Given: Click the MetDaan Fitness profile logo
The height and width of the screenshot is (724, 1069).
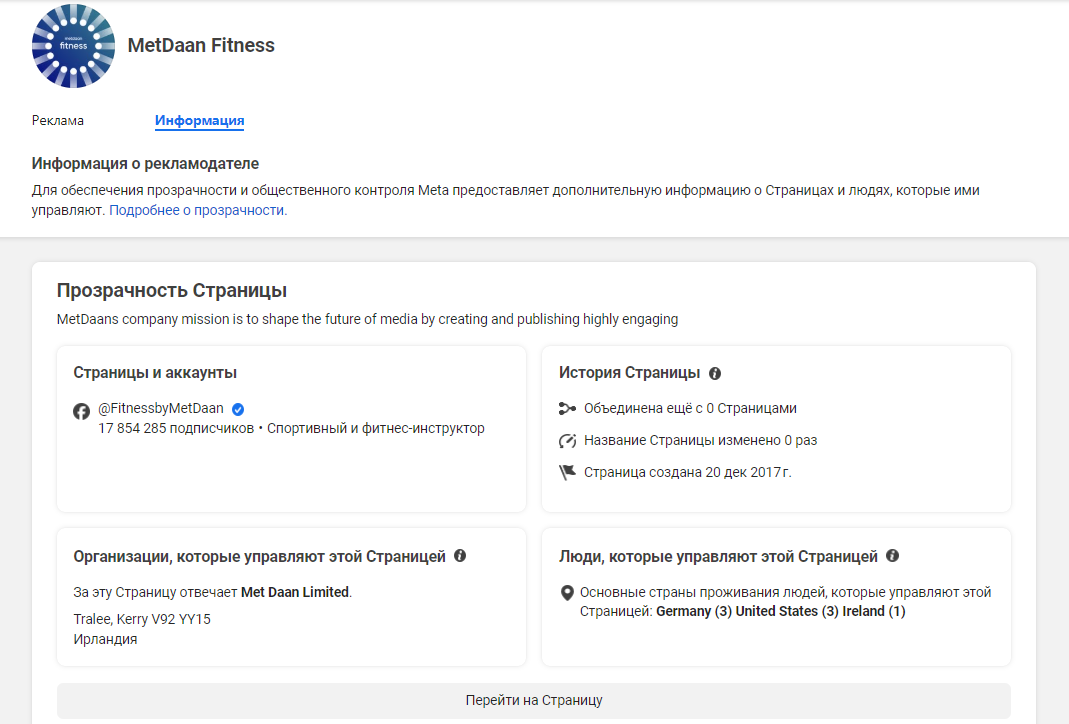Looking at the screenshot, I should pos(73,46).
